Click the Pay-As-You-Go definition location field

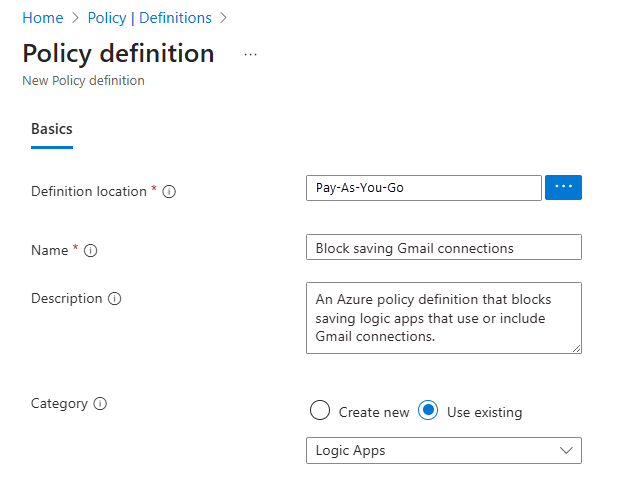423,188
